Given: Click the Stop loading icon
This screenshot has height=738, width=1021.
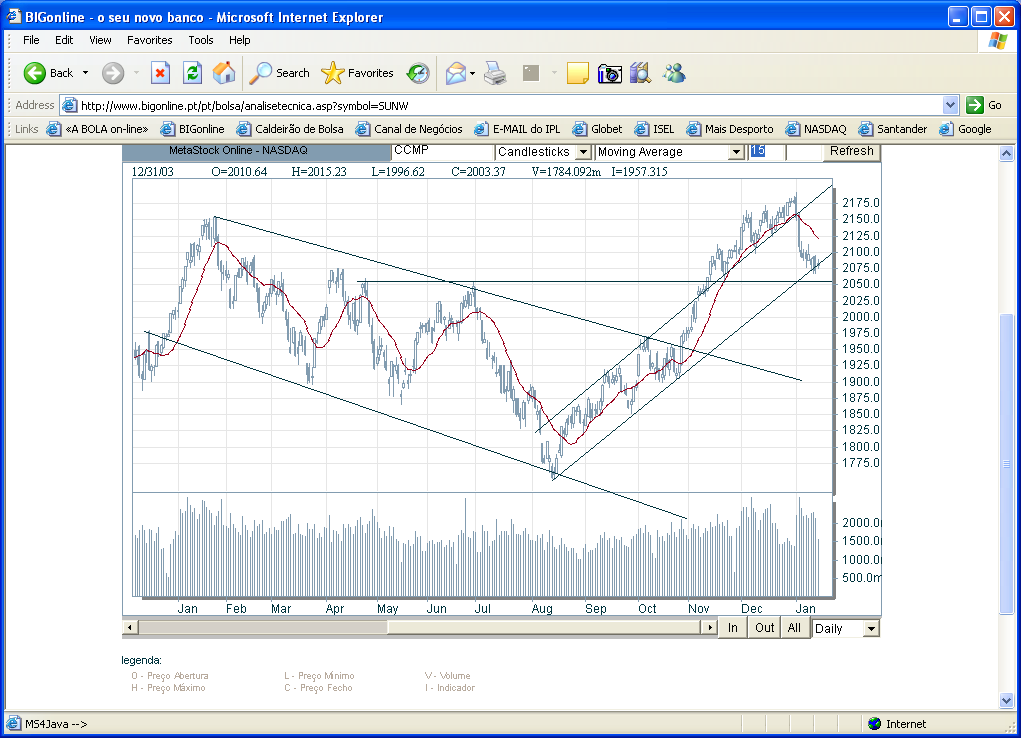Looking at the screenshot, I should coord(160,73).
